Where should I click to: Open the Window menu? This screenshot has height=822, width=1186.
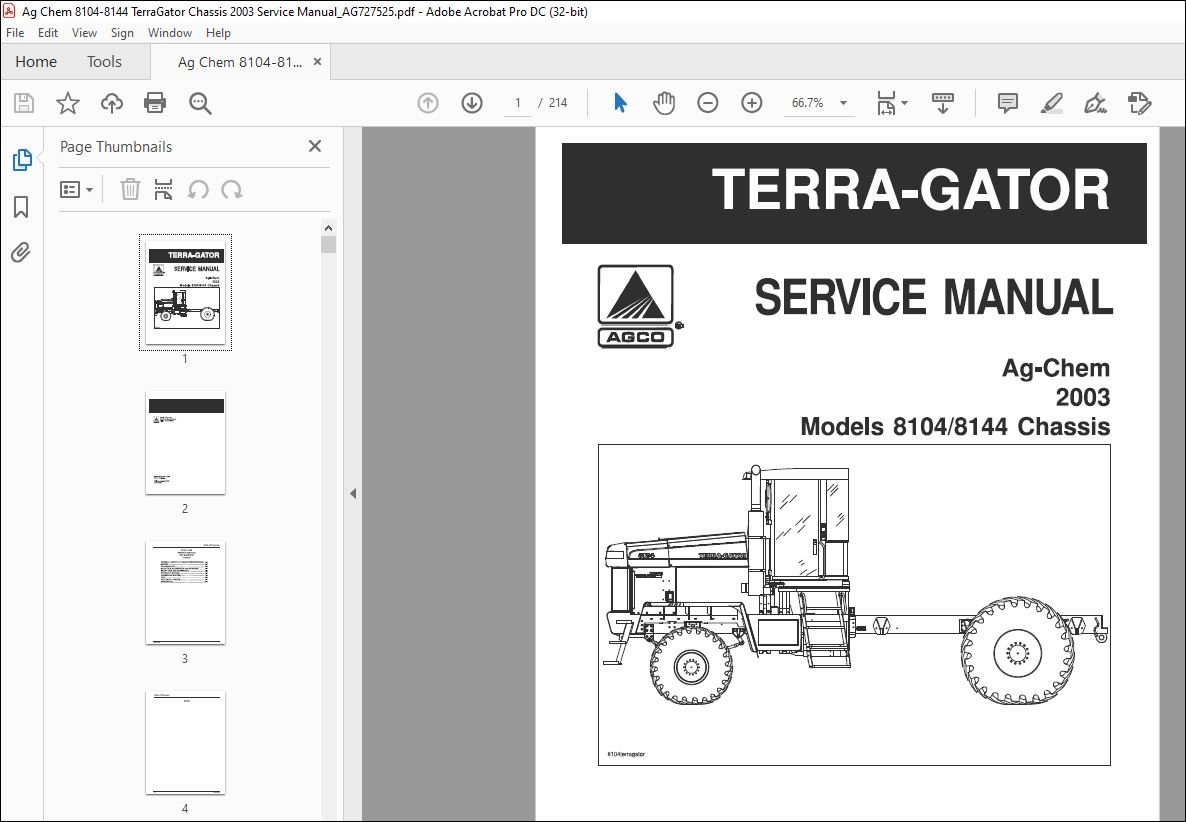tap(169, 33)
